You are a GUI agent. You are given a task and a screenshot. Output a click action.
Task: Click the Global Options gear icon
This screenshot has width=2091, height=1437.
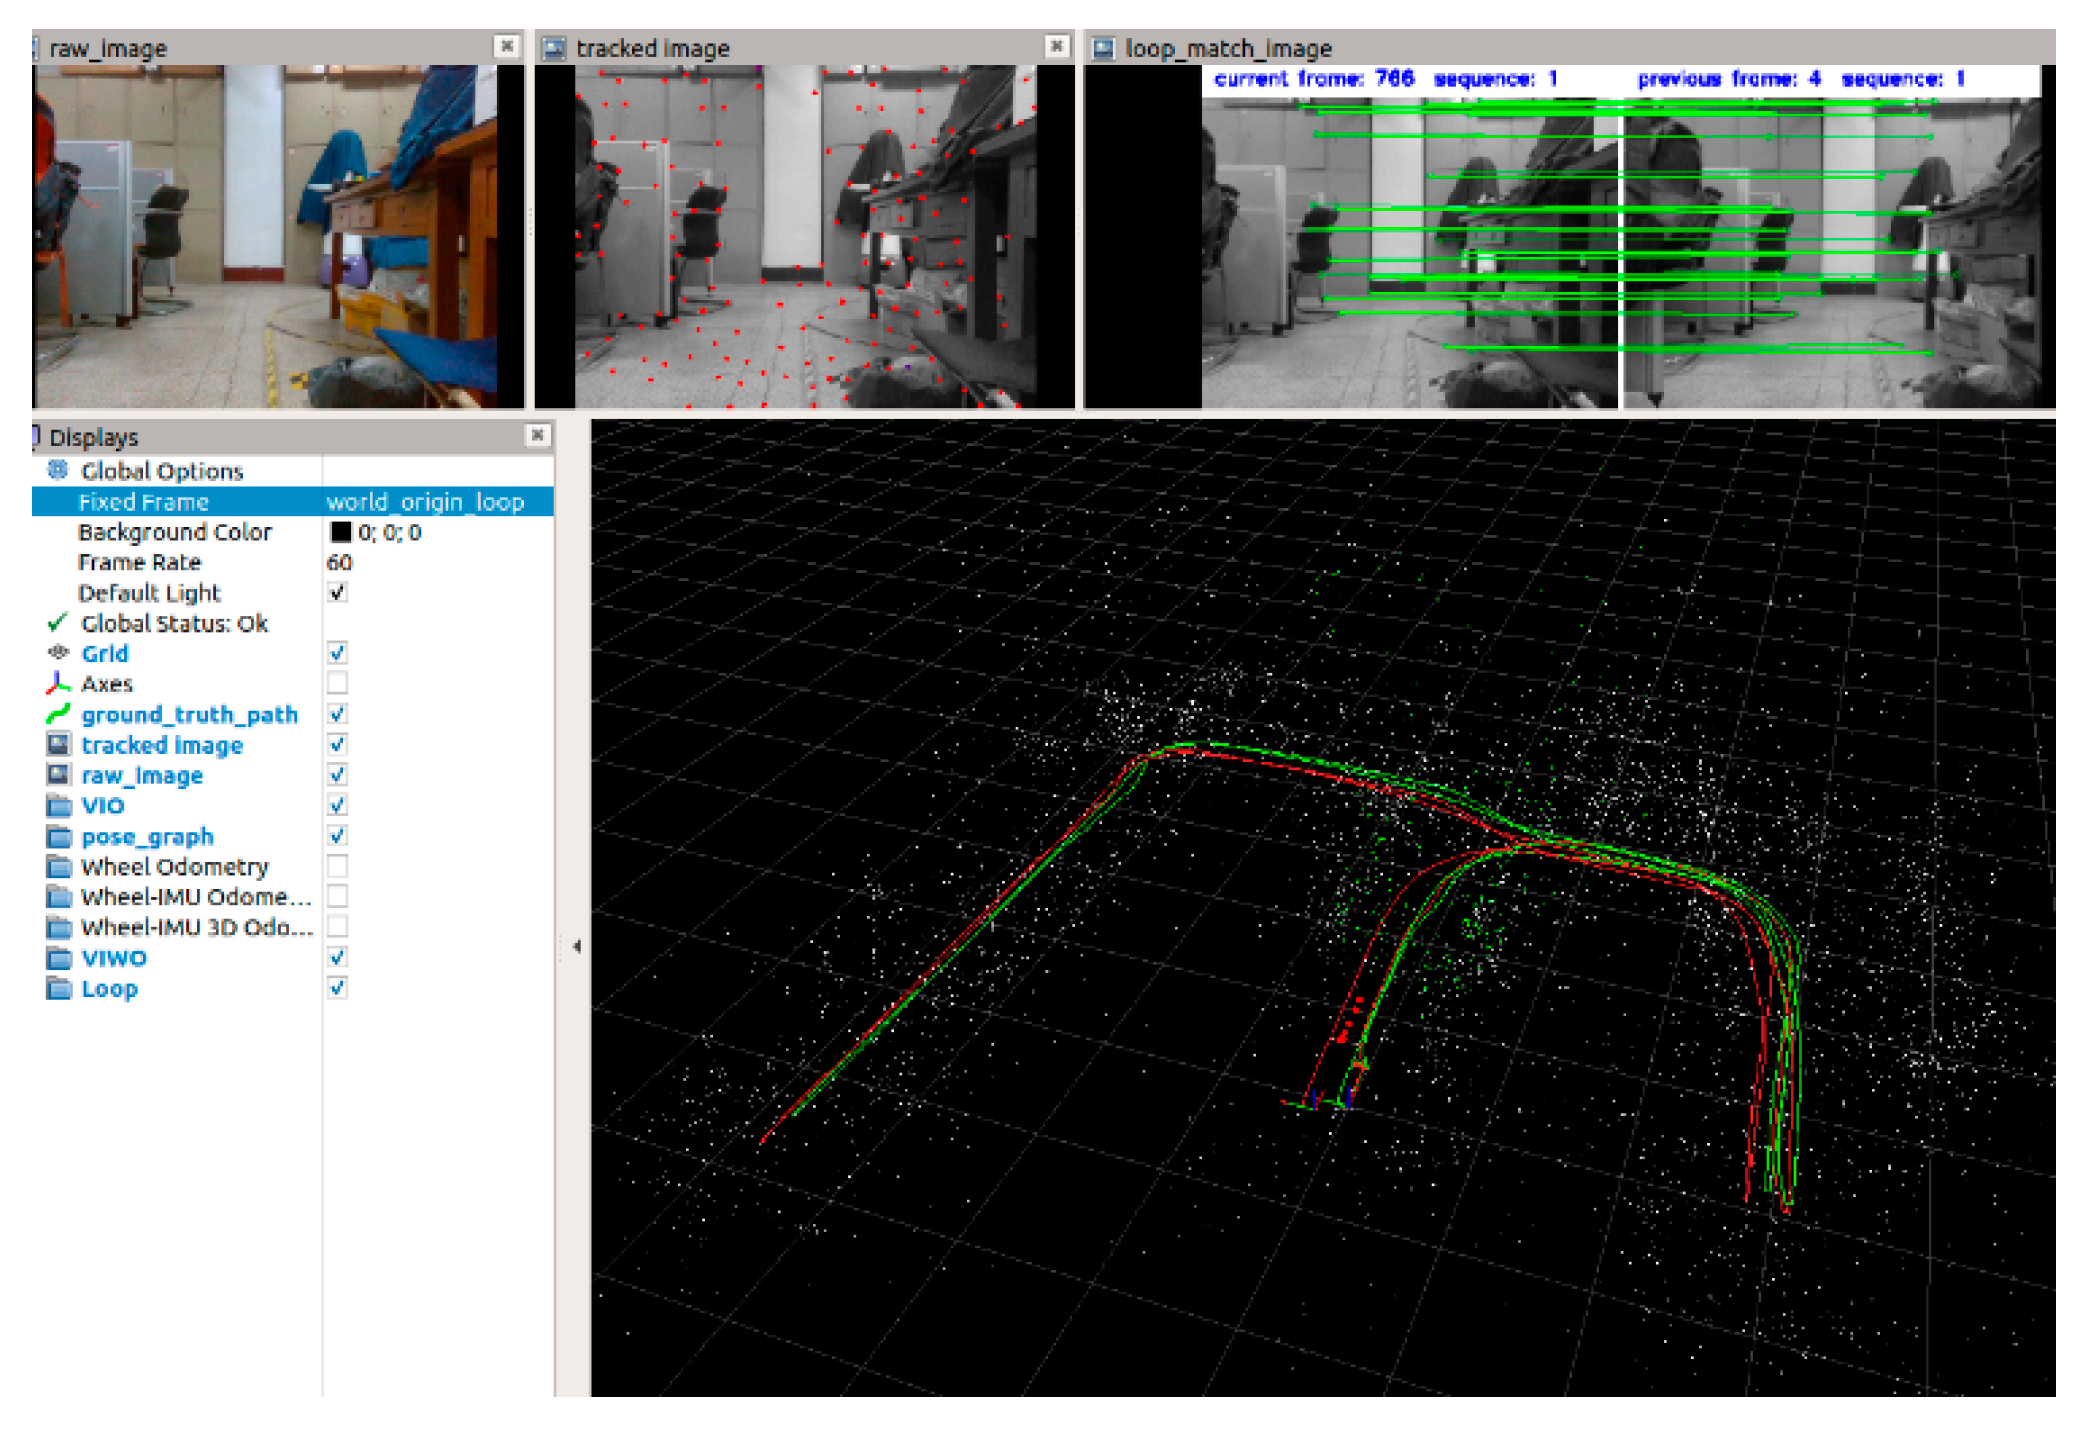[58, 470]
